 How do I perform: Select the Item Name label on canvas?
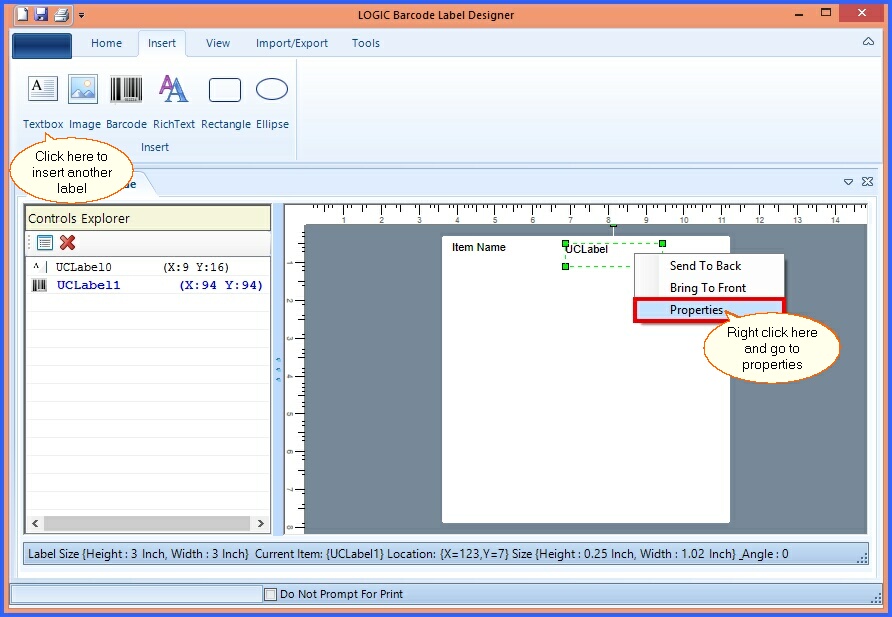pos(478,247)
